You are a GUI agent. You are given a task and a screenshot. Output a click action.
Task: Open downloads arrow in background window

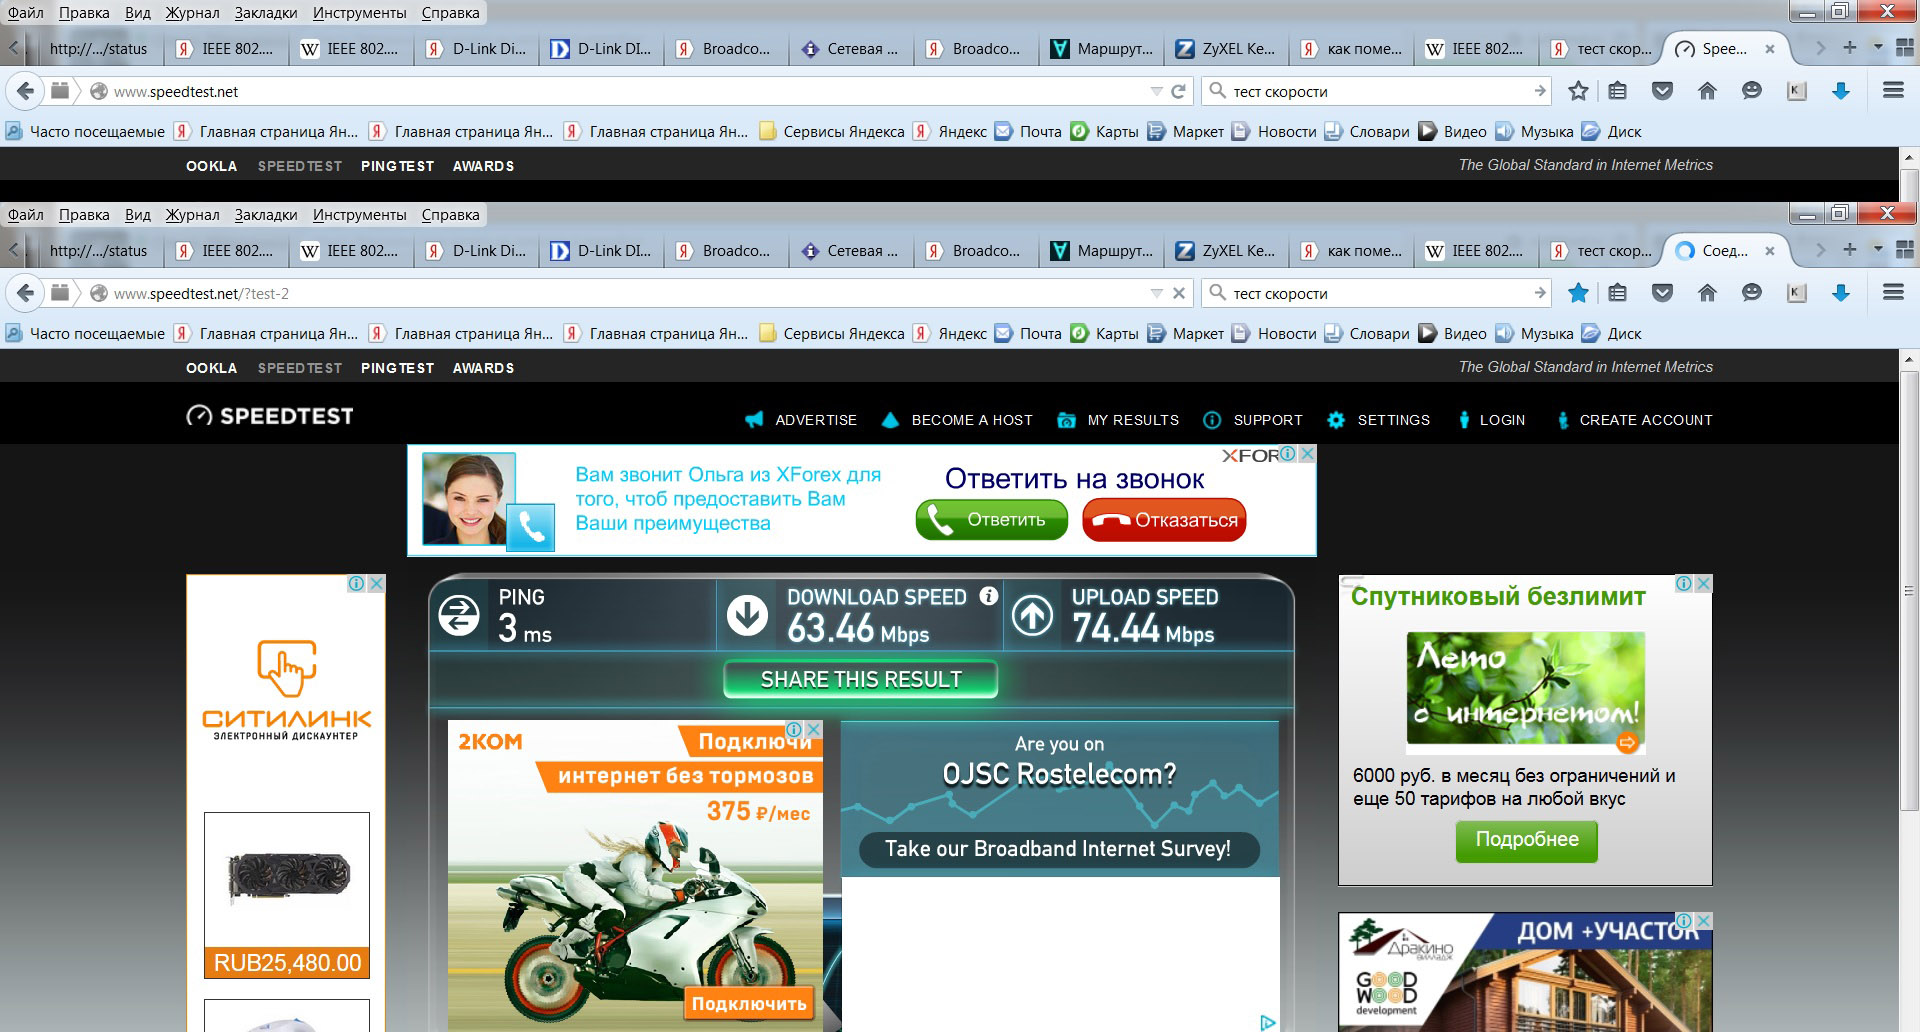click(1840, 91)
